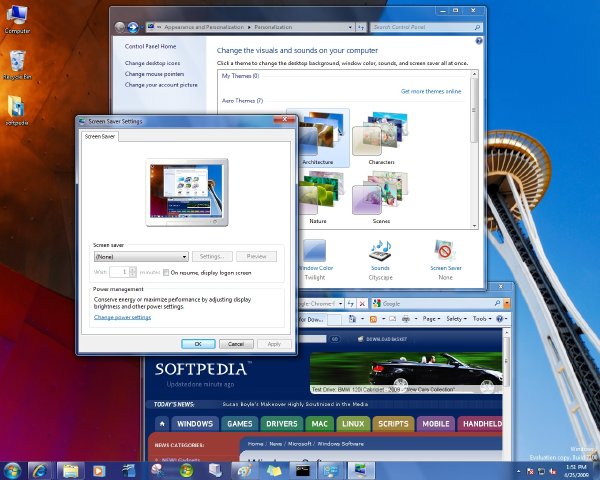Open the DRIVERS tab on Softpedia
600x480 pixels.
tap(282, 424)
